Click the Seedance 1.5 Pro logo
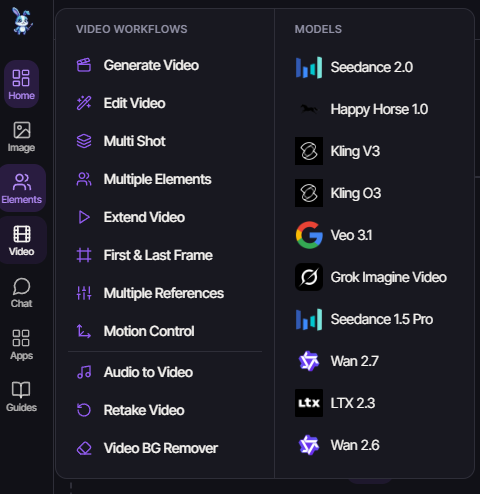The image size is (480, 494). point(309,319)
